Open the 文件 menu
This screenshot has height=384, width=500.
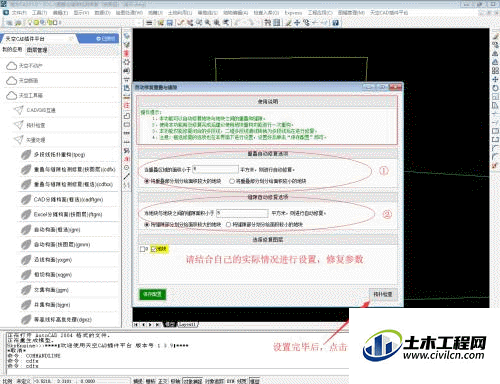[x=19, y=12]
